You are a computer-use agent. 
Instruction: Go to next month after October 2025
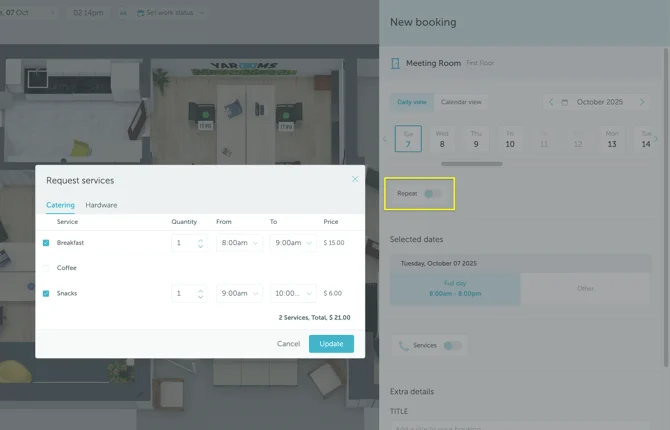642,102
